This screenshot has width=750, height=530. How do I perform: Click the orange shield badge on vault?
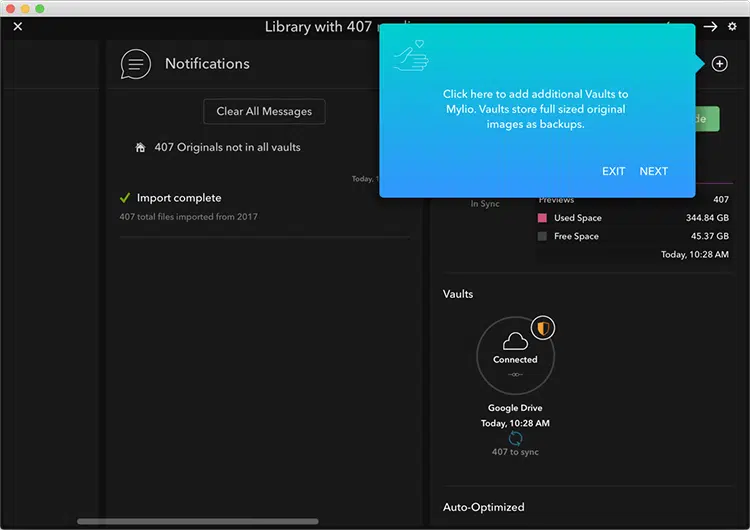[x=543, y=328]
